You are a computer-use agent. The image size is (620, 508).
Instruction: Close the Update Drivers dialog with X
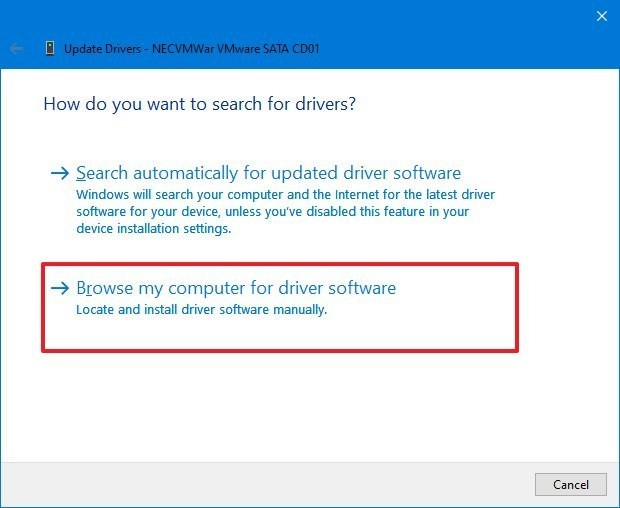[x=601, y=16]
